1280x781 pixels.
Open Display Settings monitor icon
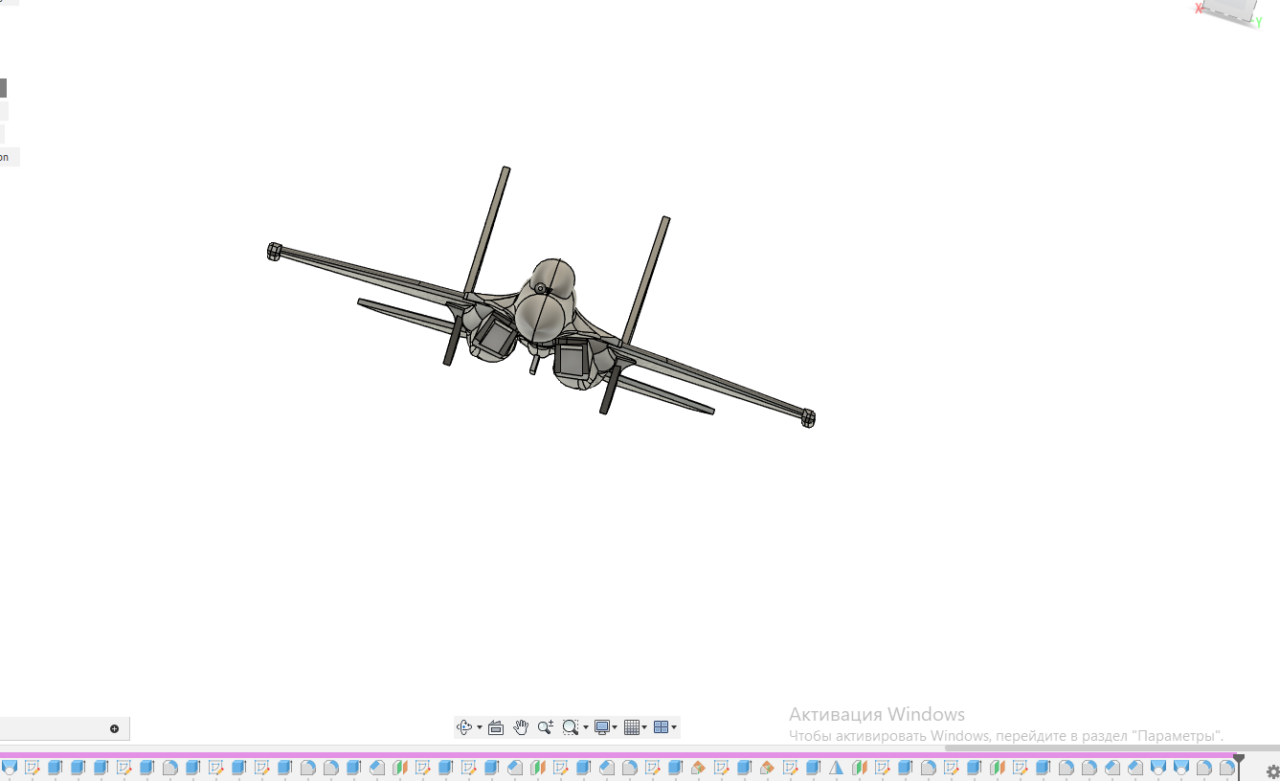[x=602, y=727]
